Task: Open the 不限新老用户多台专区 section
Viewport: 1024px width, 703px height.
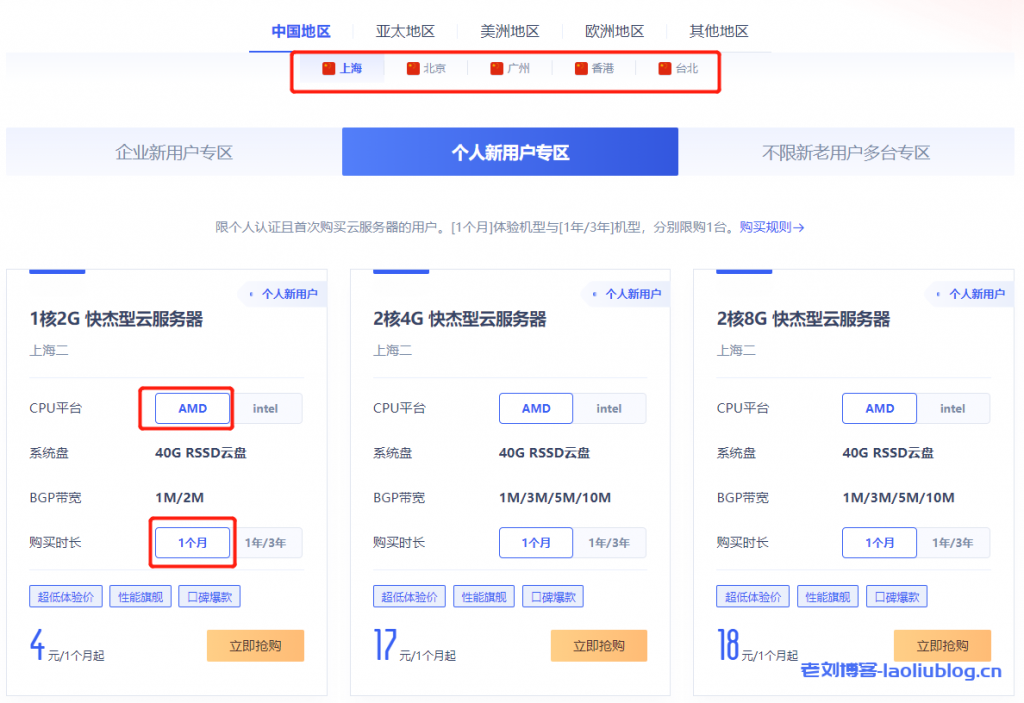Action: point(851,151)
